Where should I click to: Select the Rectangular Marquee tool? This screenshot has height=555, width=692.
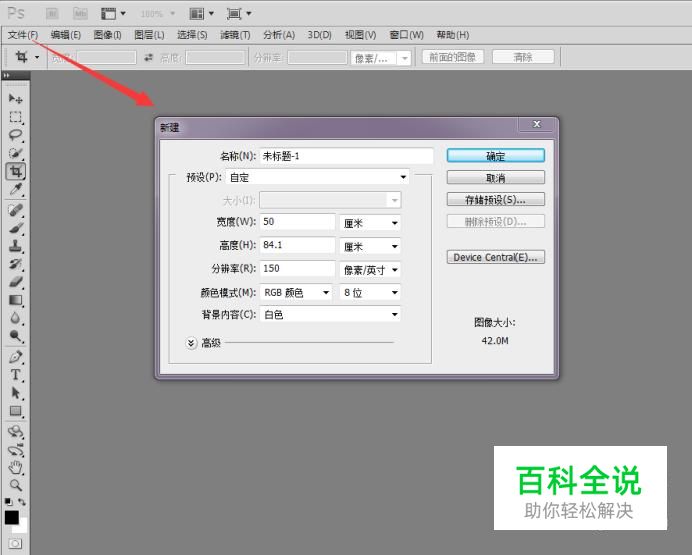[15, 117]
